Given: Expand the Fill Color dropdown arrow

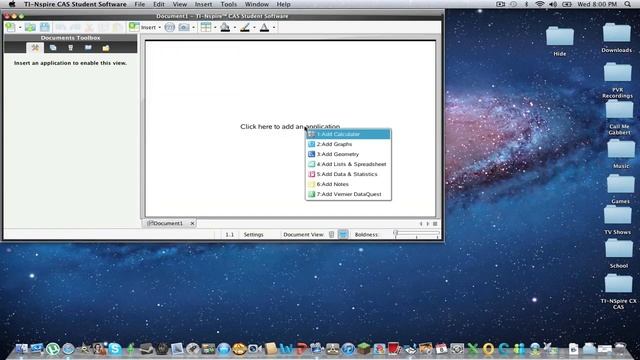Looking at the screenshot, I should (235, 27).
